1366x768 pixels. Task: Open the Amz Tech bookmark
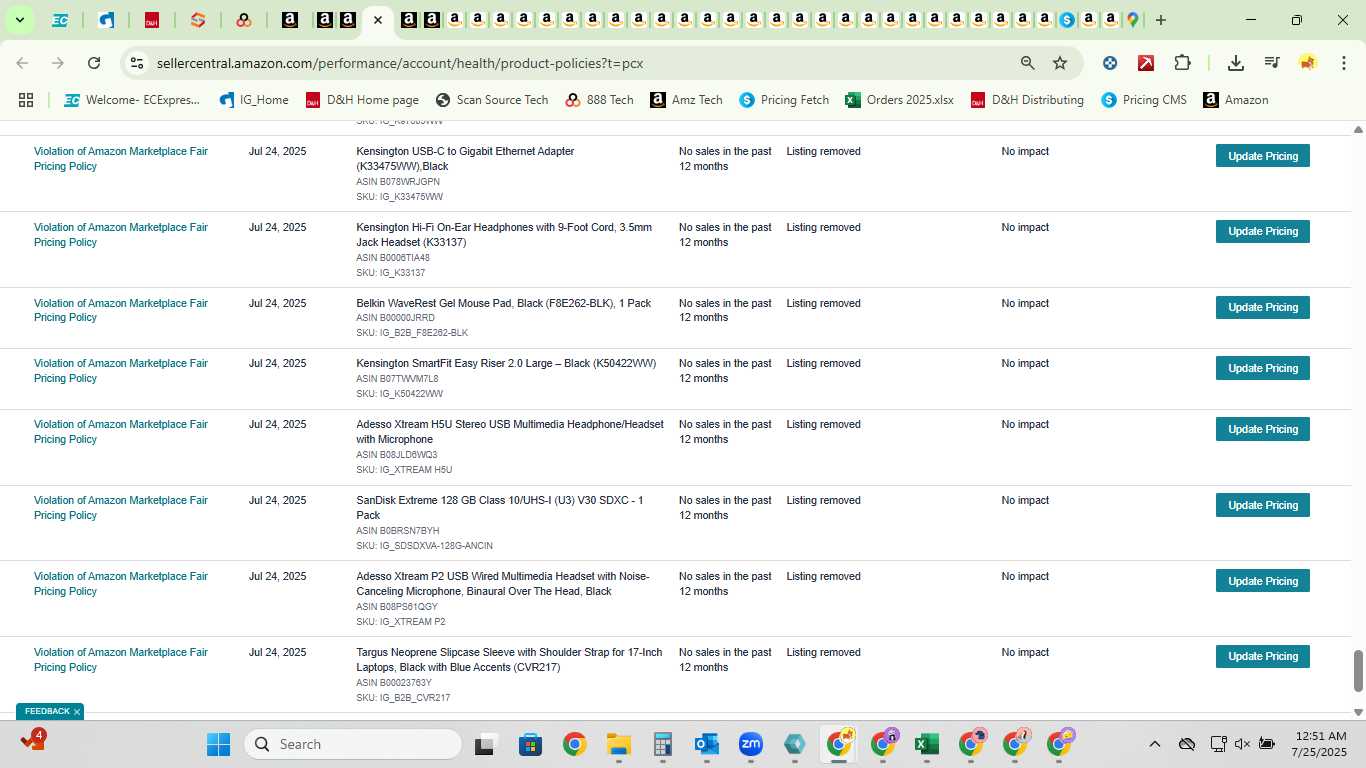(x=686, y=100)
